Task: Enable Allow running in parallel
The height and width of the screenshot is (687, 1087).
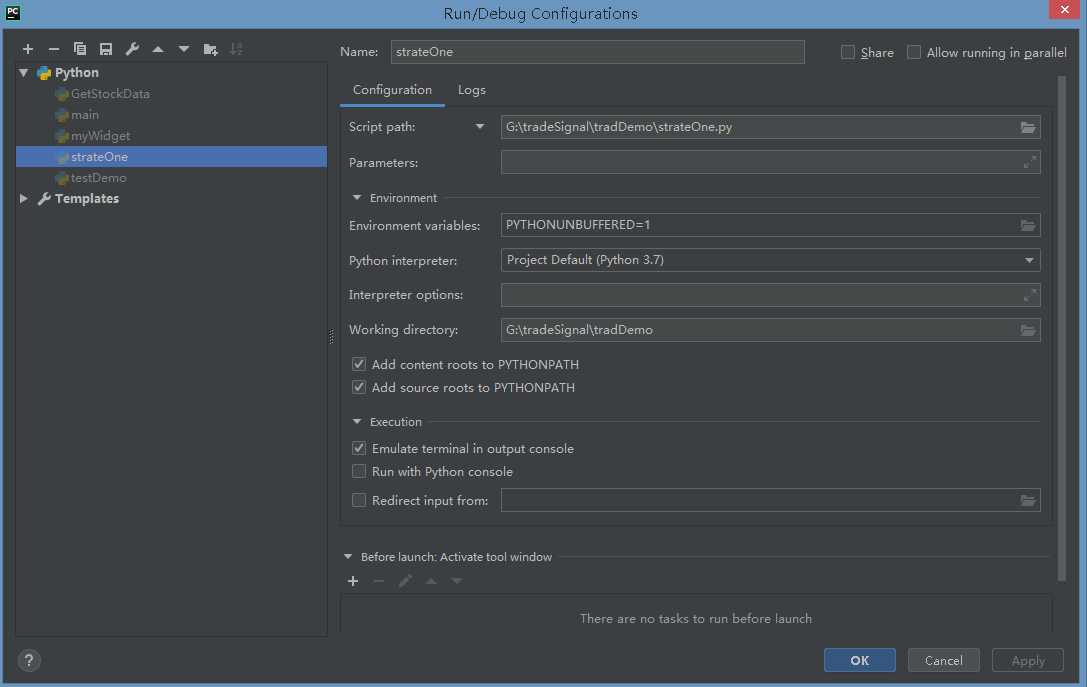Action: coord(914,52)
